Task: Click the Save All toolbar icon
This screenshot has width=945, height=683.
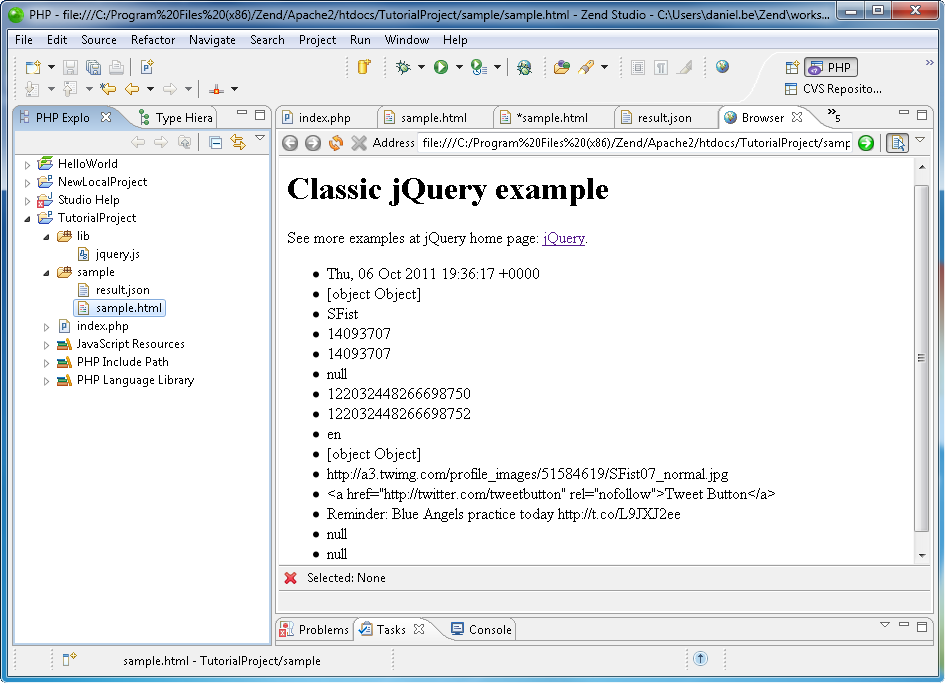Action: [93, 67]
